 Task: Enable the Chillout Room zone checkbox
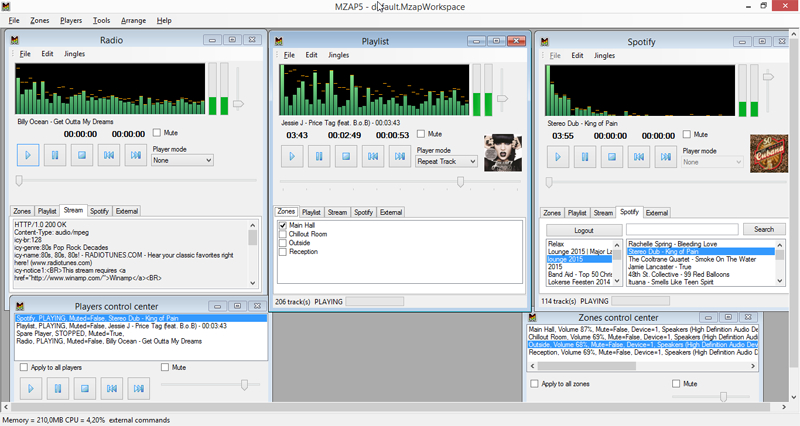tap(283, 234)
